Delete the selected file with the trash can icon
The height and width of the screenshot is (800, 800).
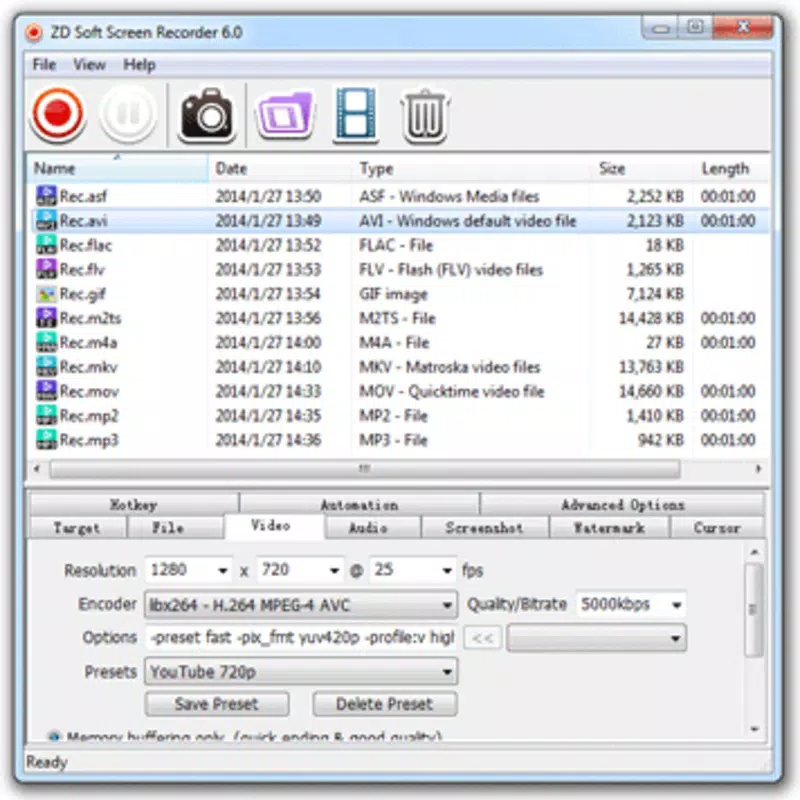(425, 115)
